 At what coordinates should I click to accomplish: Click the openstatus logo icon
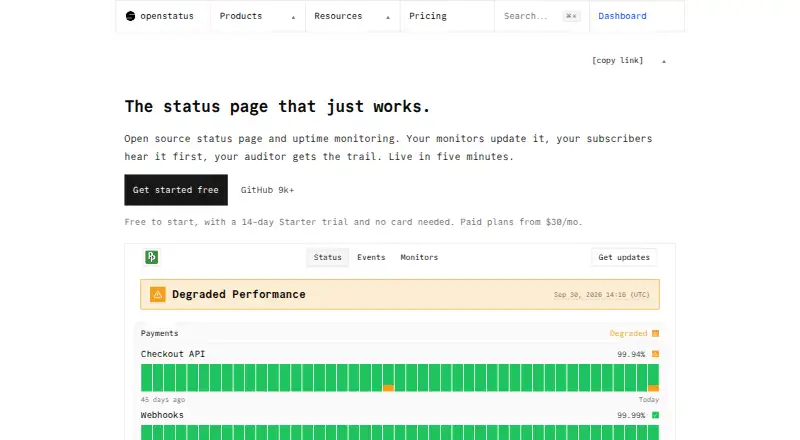pyautogui.click(x=131, y=16)
